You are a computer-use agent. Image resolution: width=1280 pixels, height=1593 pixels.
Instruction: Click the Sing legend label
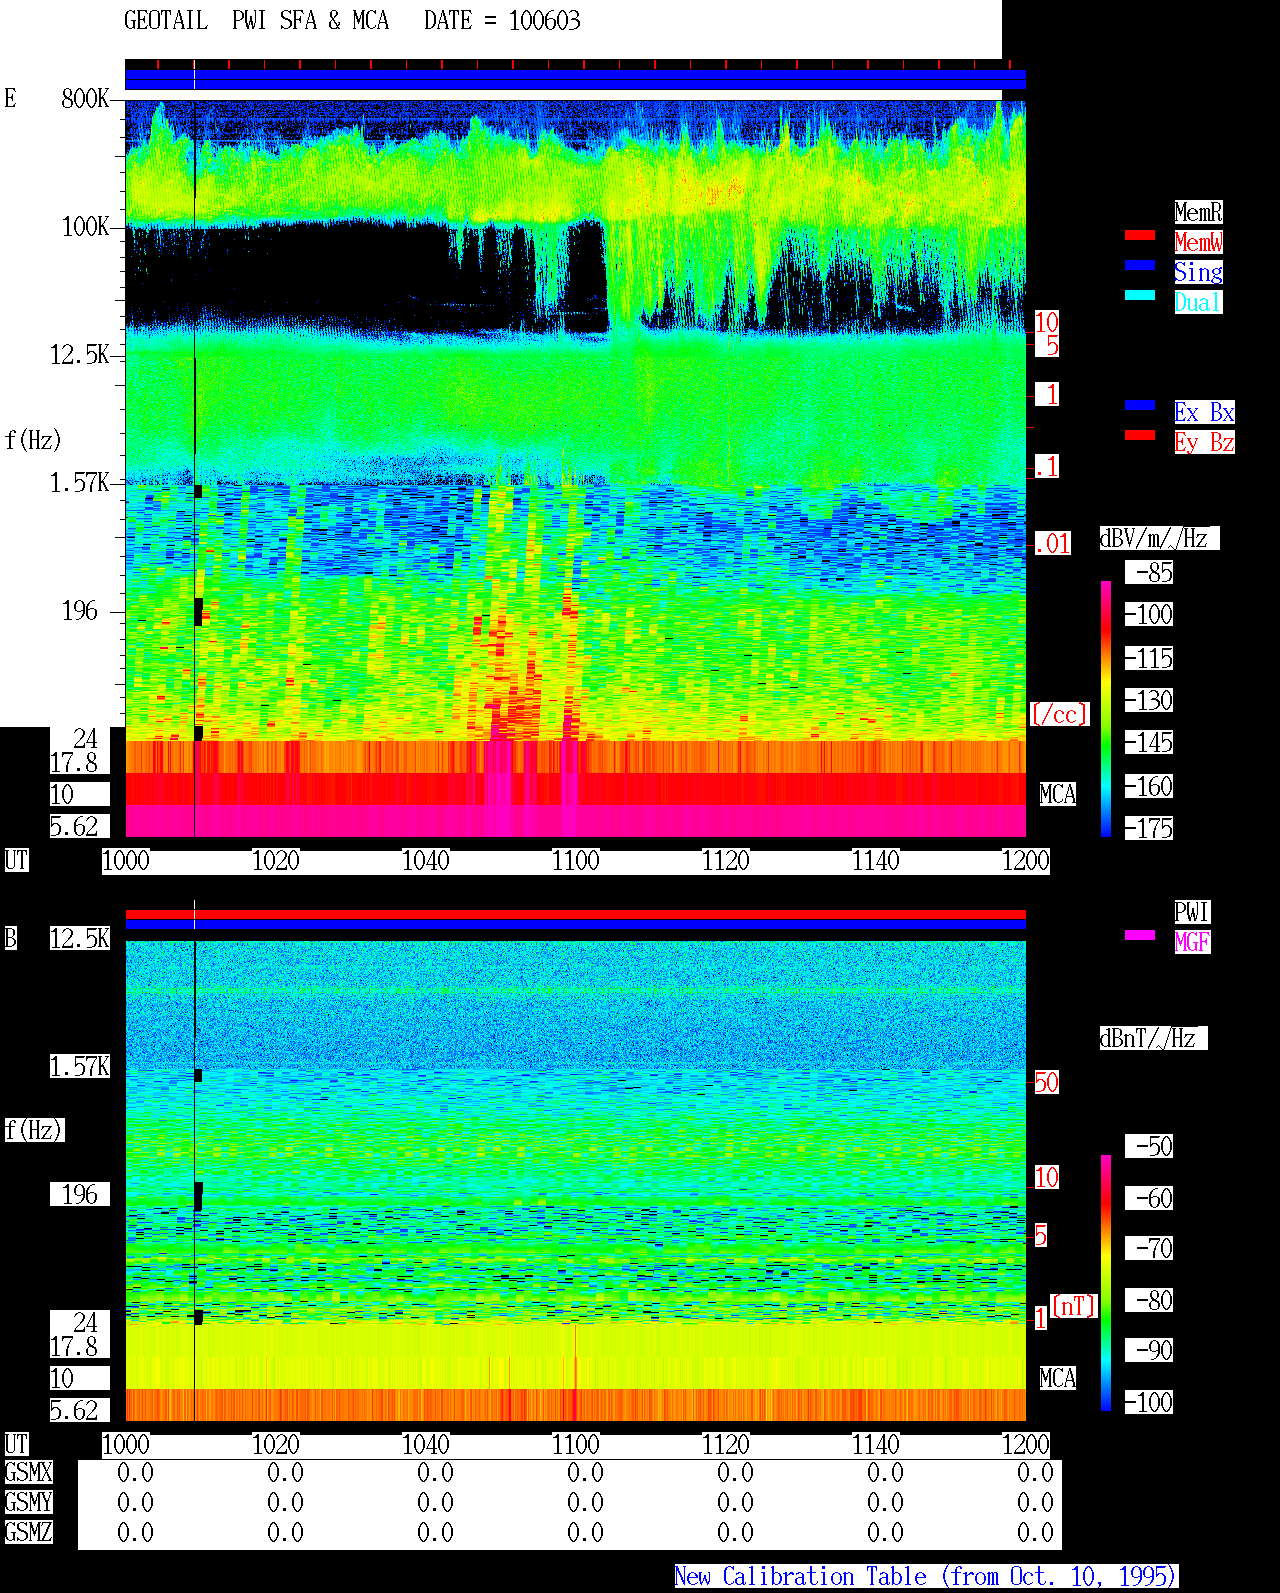[x=1198, y=272]
